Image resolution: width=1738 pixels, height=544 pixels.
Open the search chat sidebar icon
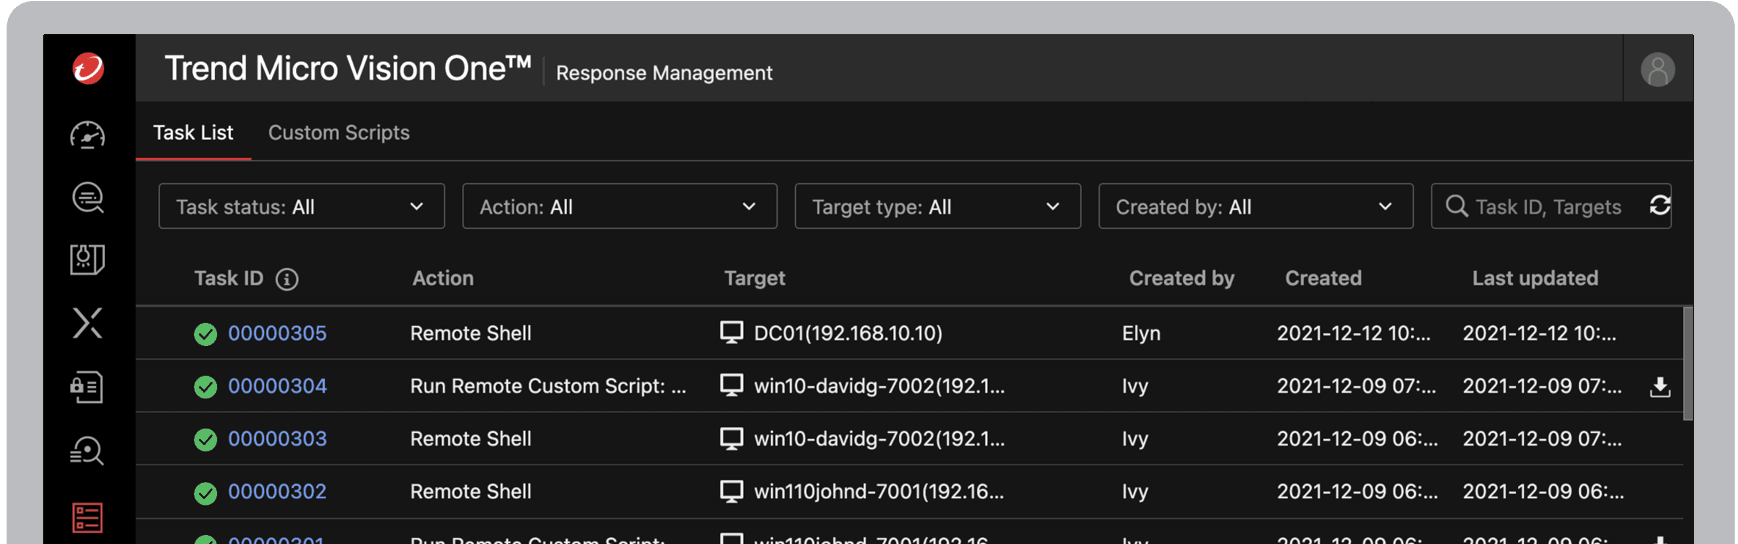point(88,197)
